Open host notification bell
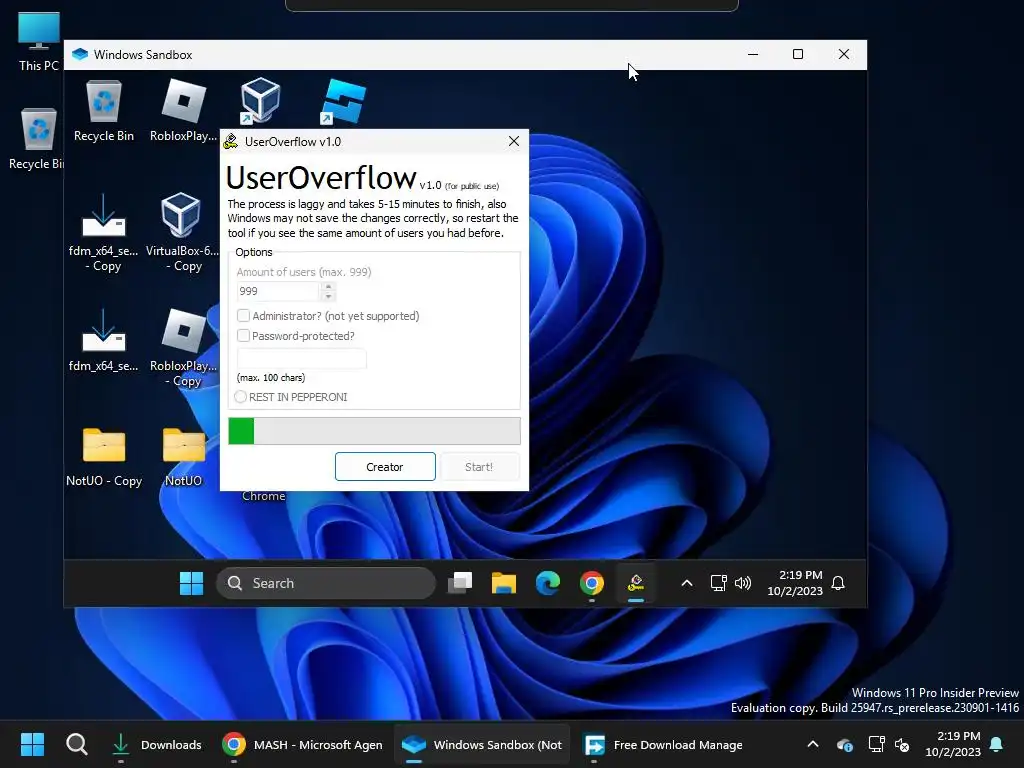Viewport: 1024px width, 768px height. 997,744
